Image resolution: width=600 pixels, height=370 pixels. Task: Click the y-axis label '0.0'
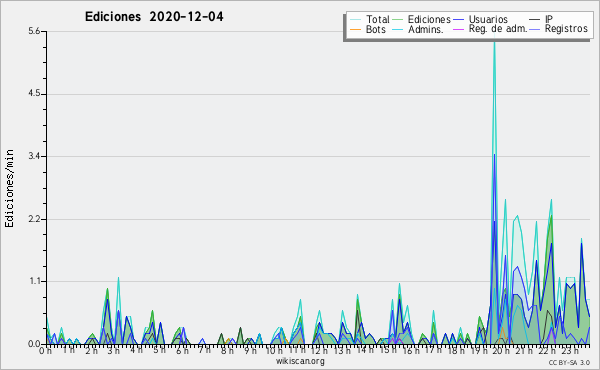[x=34, y=344]
